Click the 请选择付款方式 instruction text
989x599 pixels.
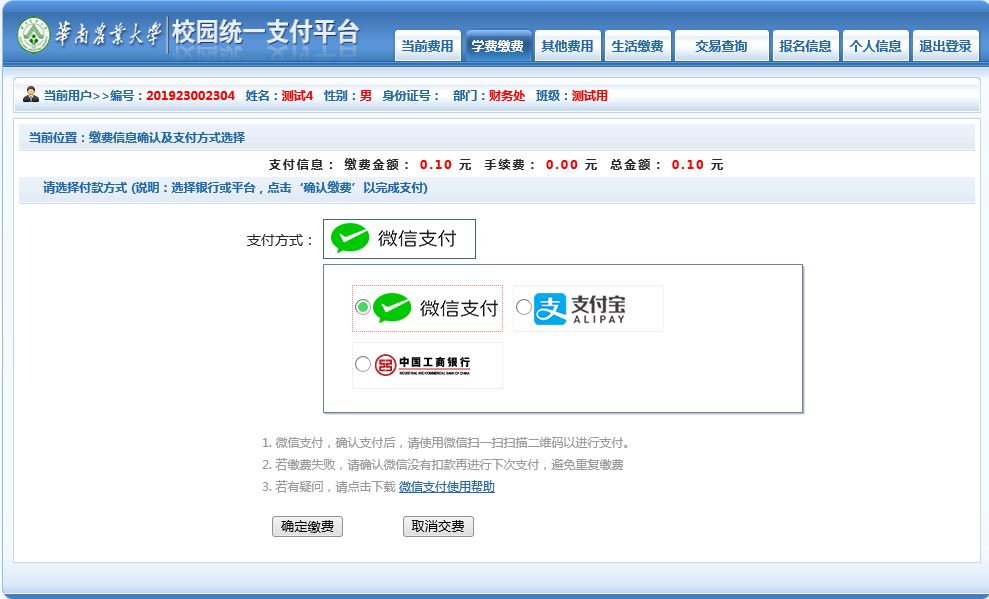[235, 188]
